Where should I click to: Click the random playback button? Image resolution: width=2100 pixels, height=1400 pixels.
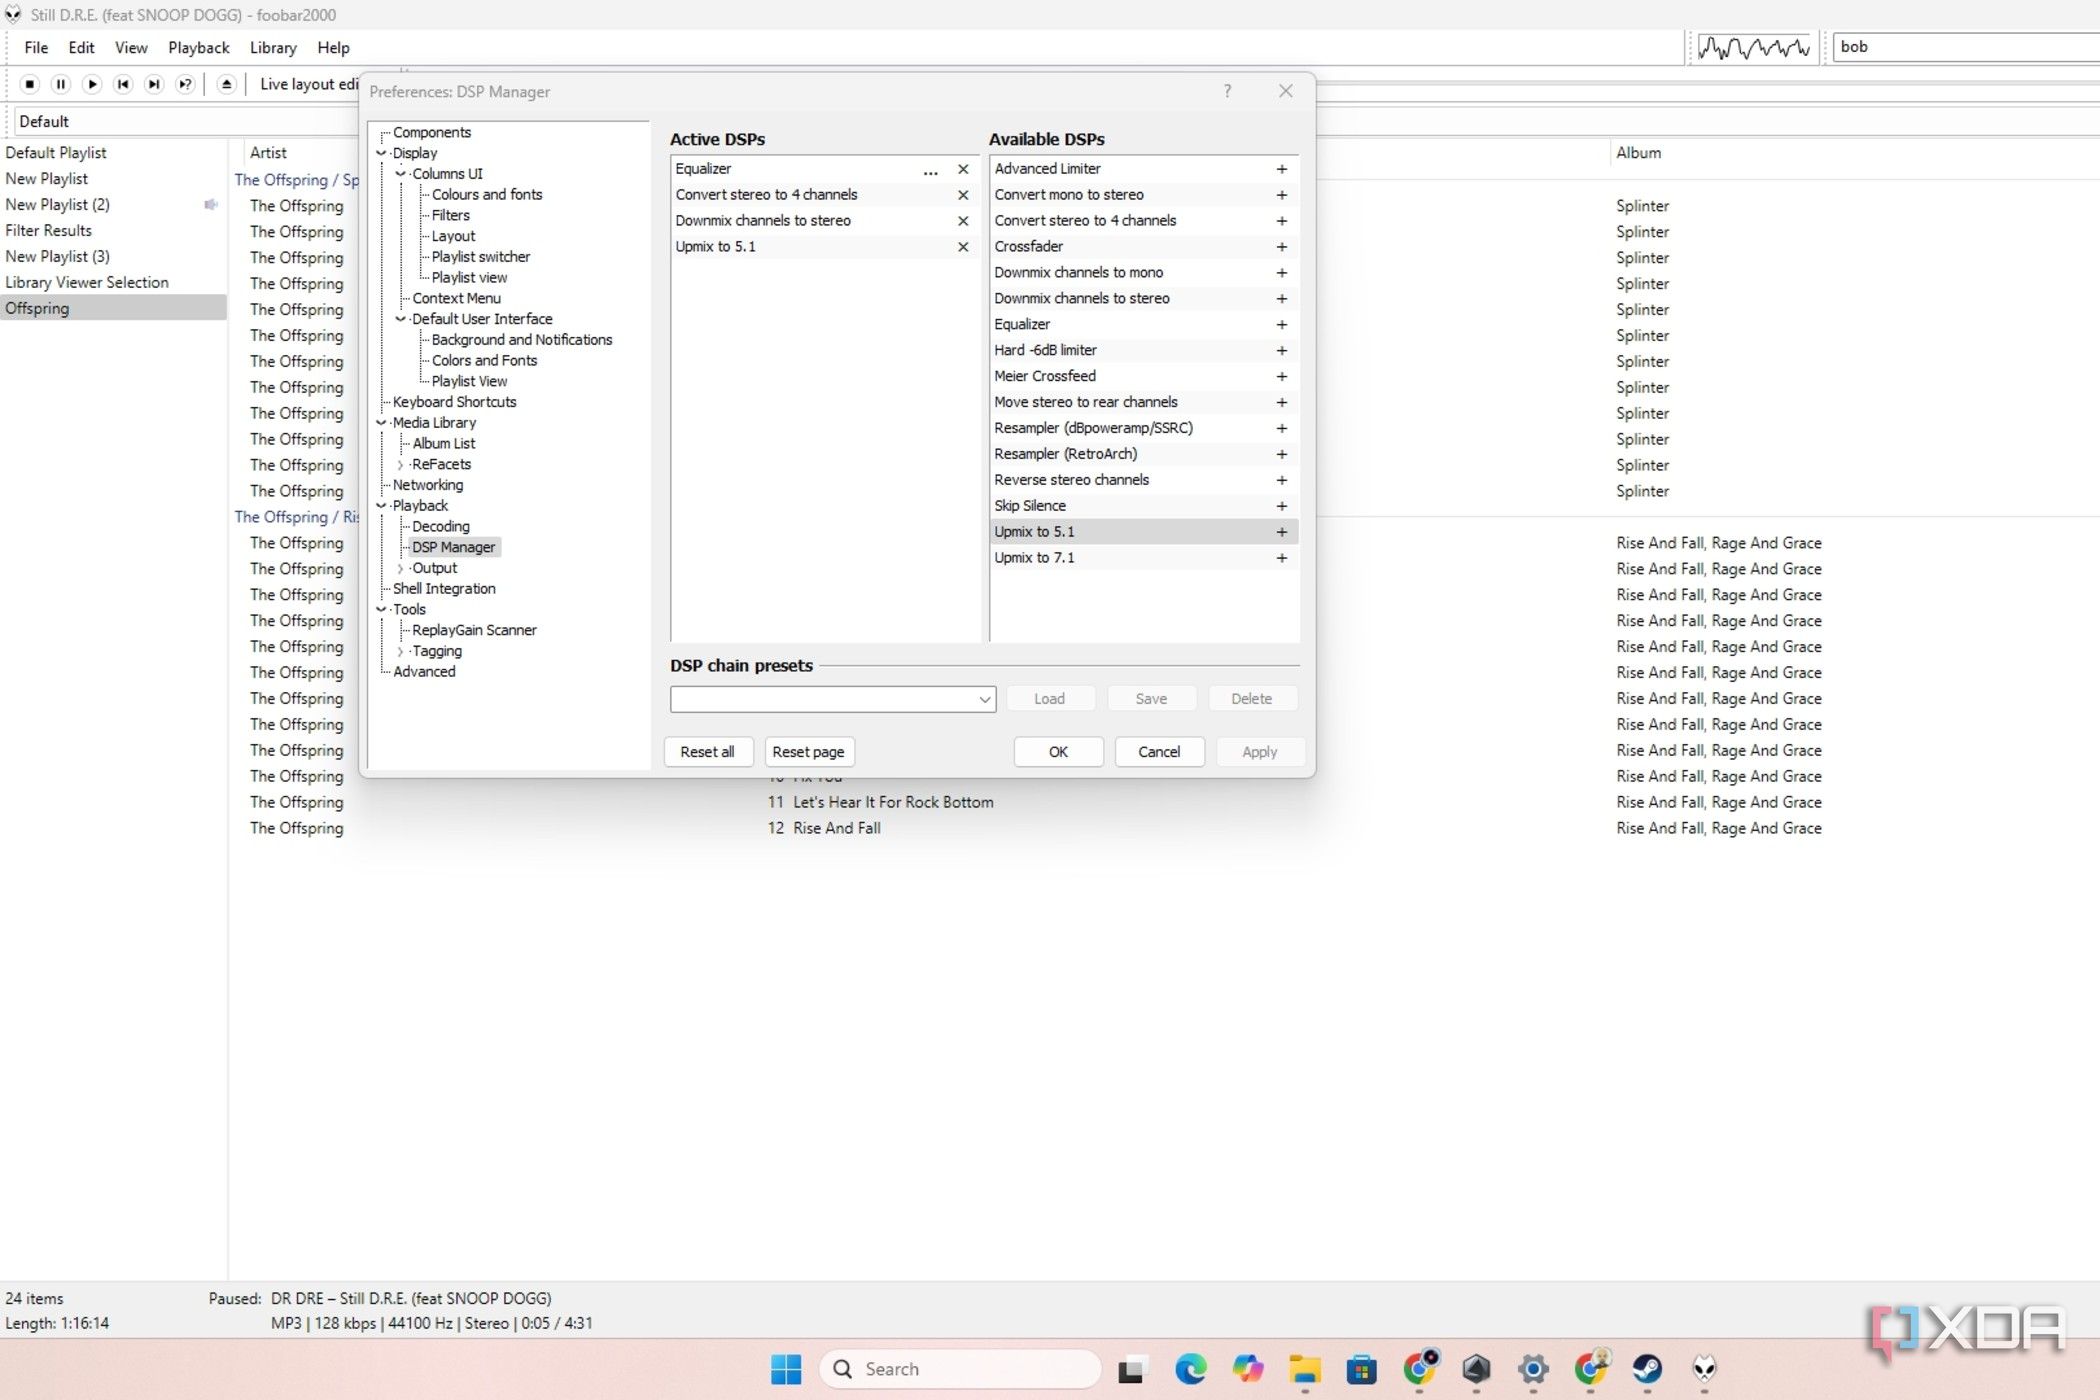click(185, 84)
